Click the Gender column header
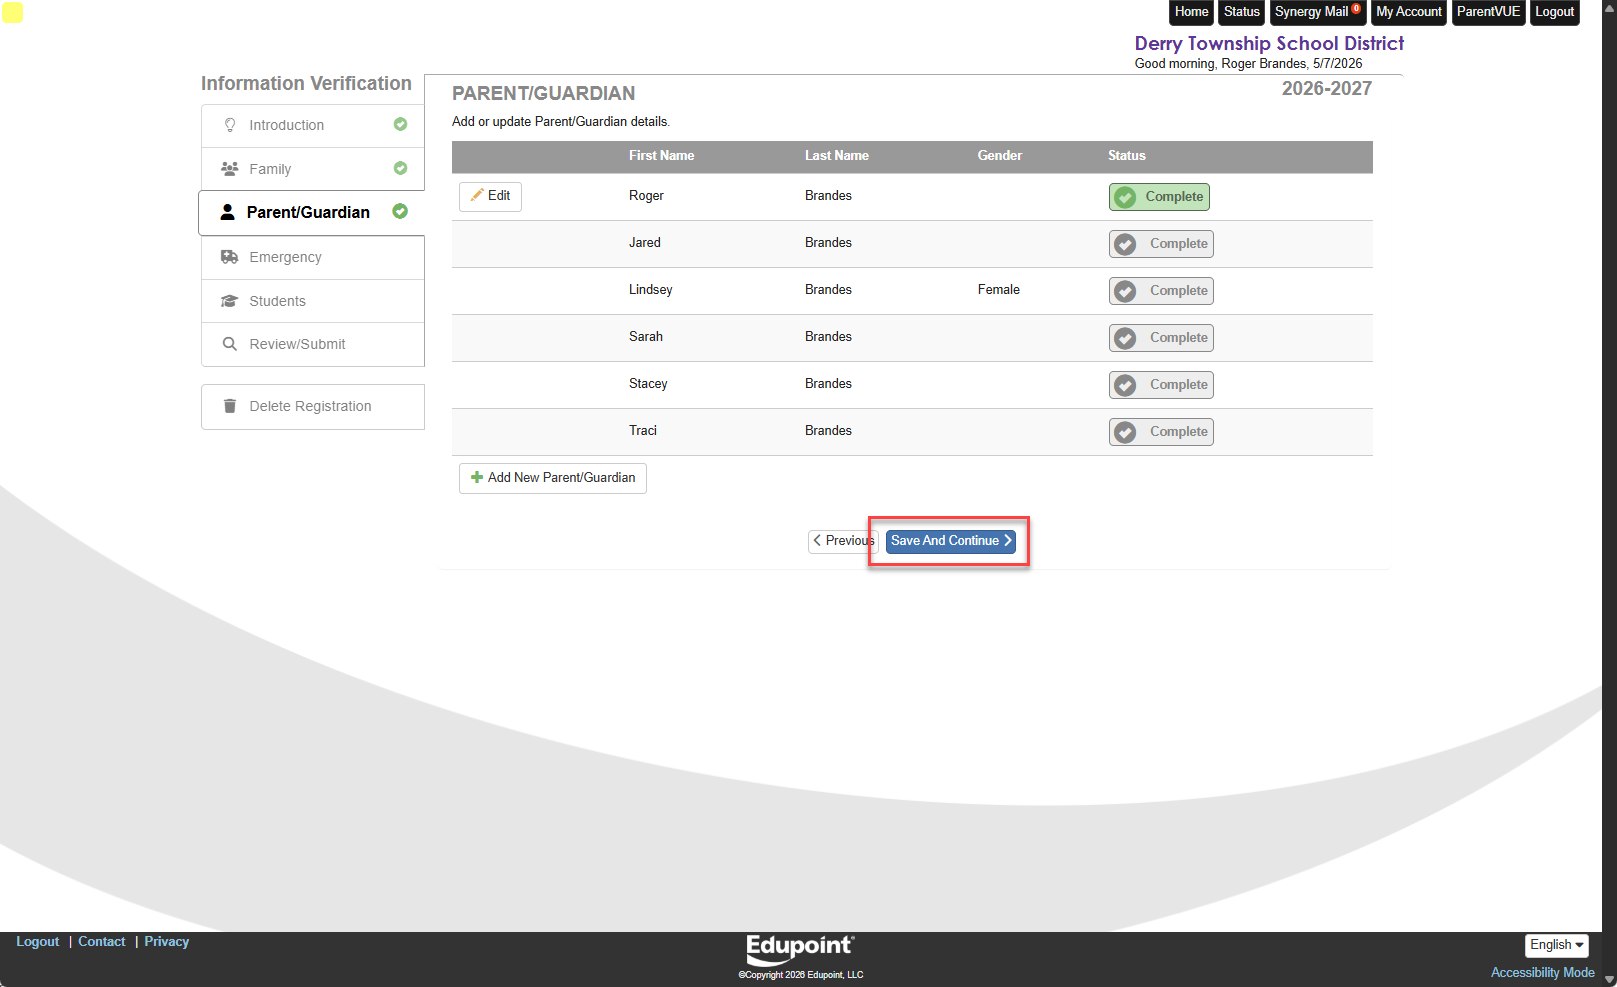Screen dimensions: 1617x987 point(1000,156)
